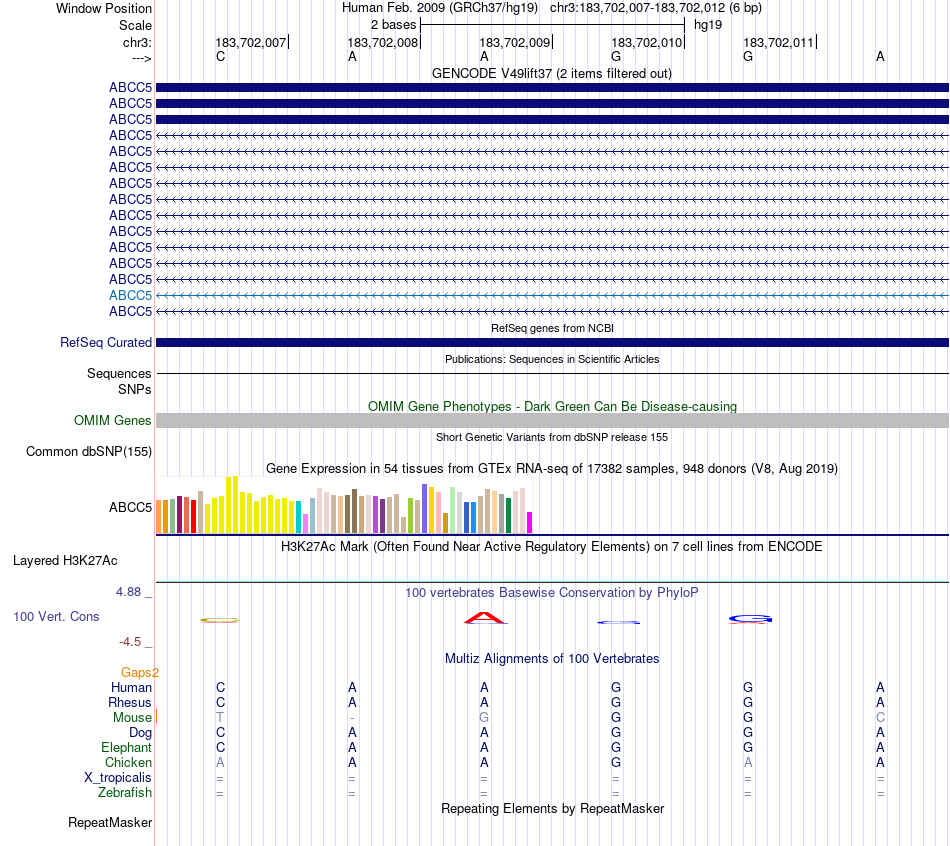The height and width of the screenshot is (846, 950).
Task: Click position label 183,702,010
Action: click(647, 42)
